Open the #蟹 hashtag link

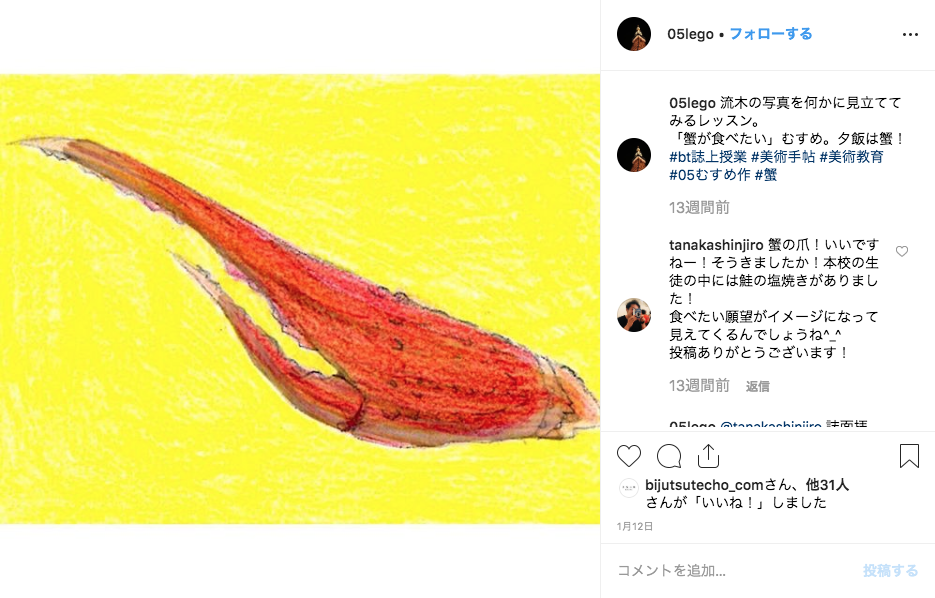[766, 175]
